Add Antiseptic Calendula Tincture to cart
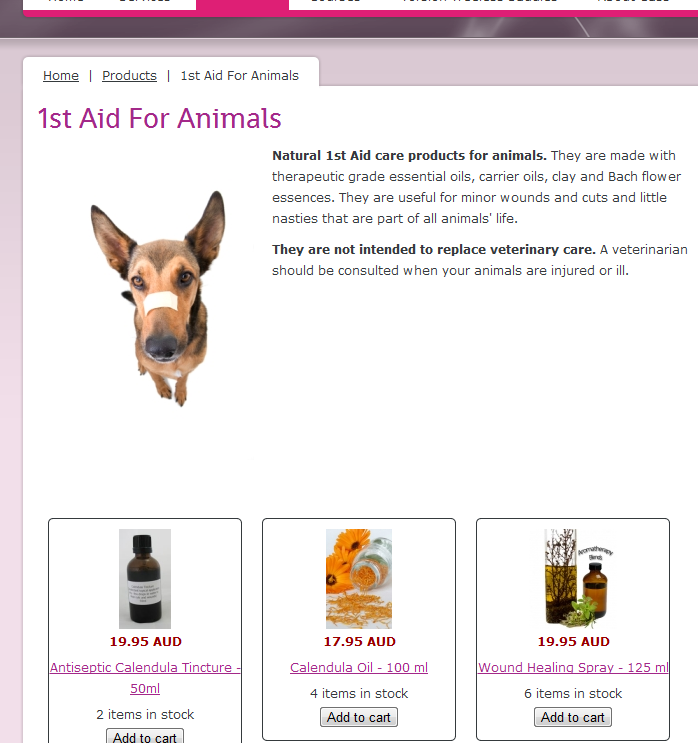The width and height of the screenshot is (698, 743). (145, 736)
